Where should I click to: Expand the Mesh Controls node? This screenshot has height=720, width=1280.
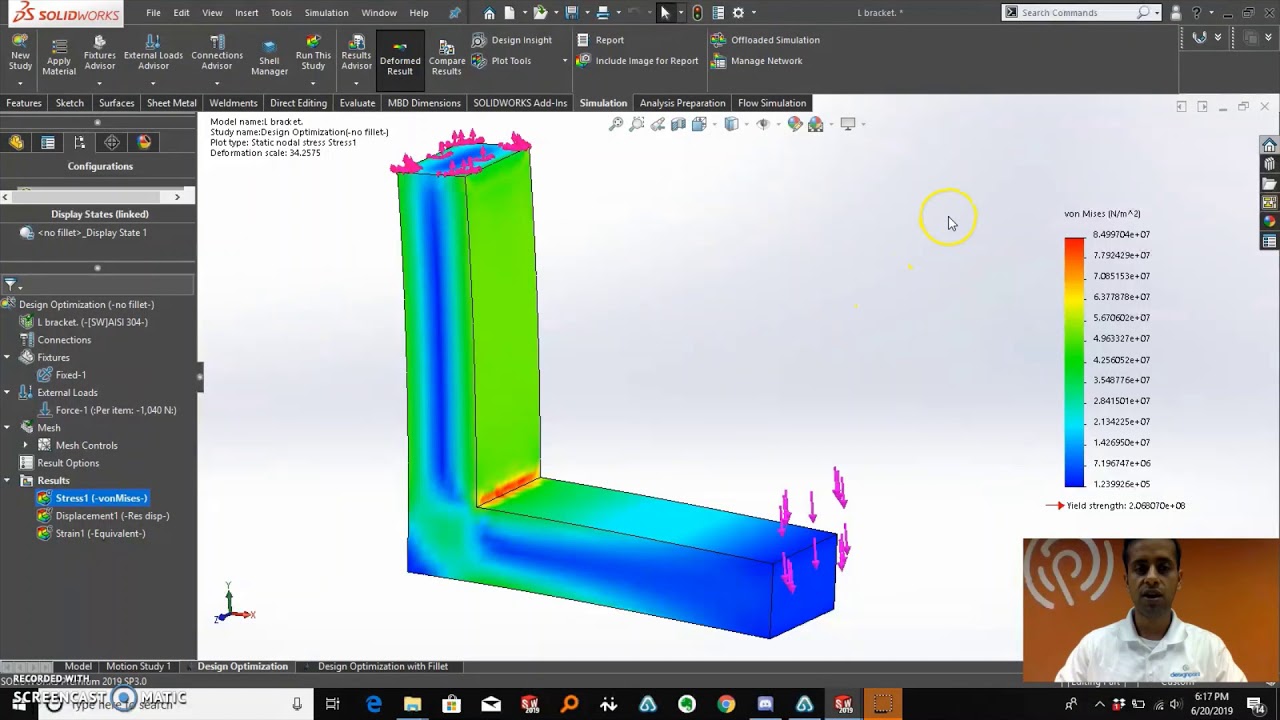coord(25,445)
